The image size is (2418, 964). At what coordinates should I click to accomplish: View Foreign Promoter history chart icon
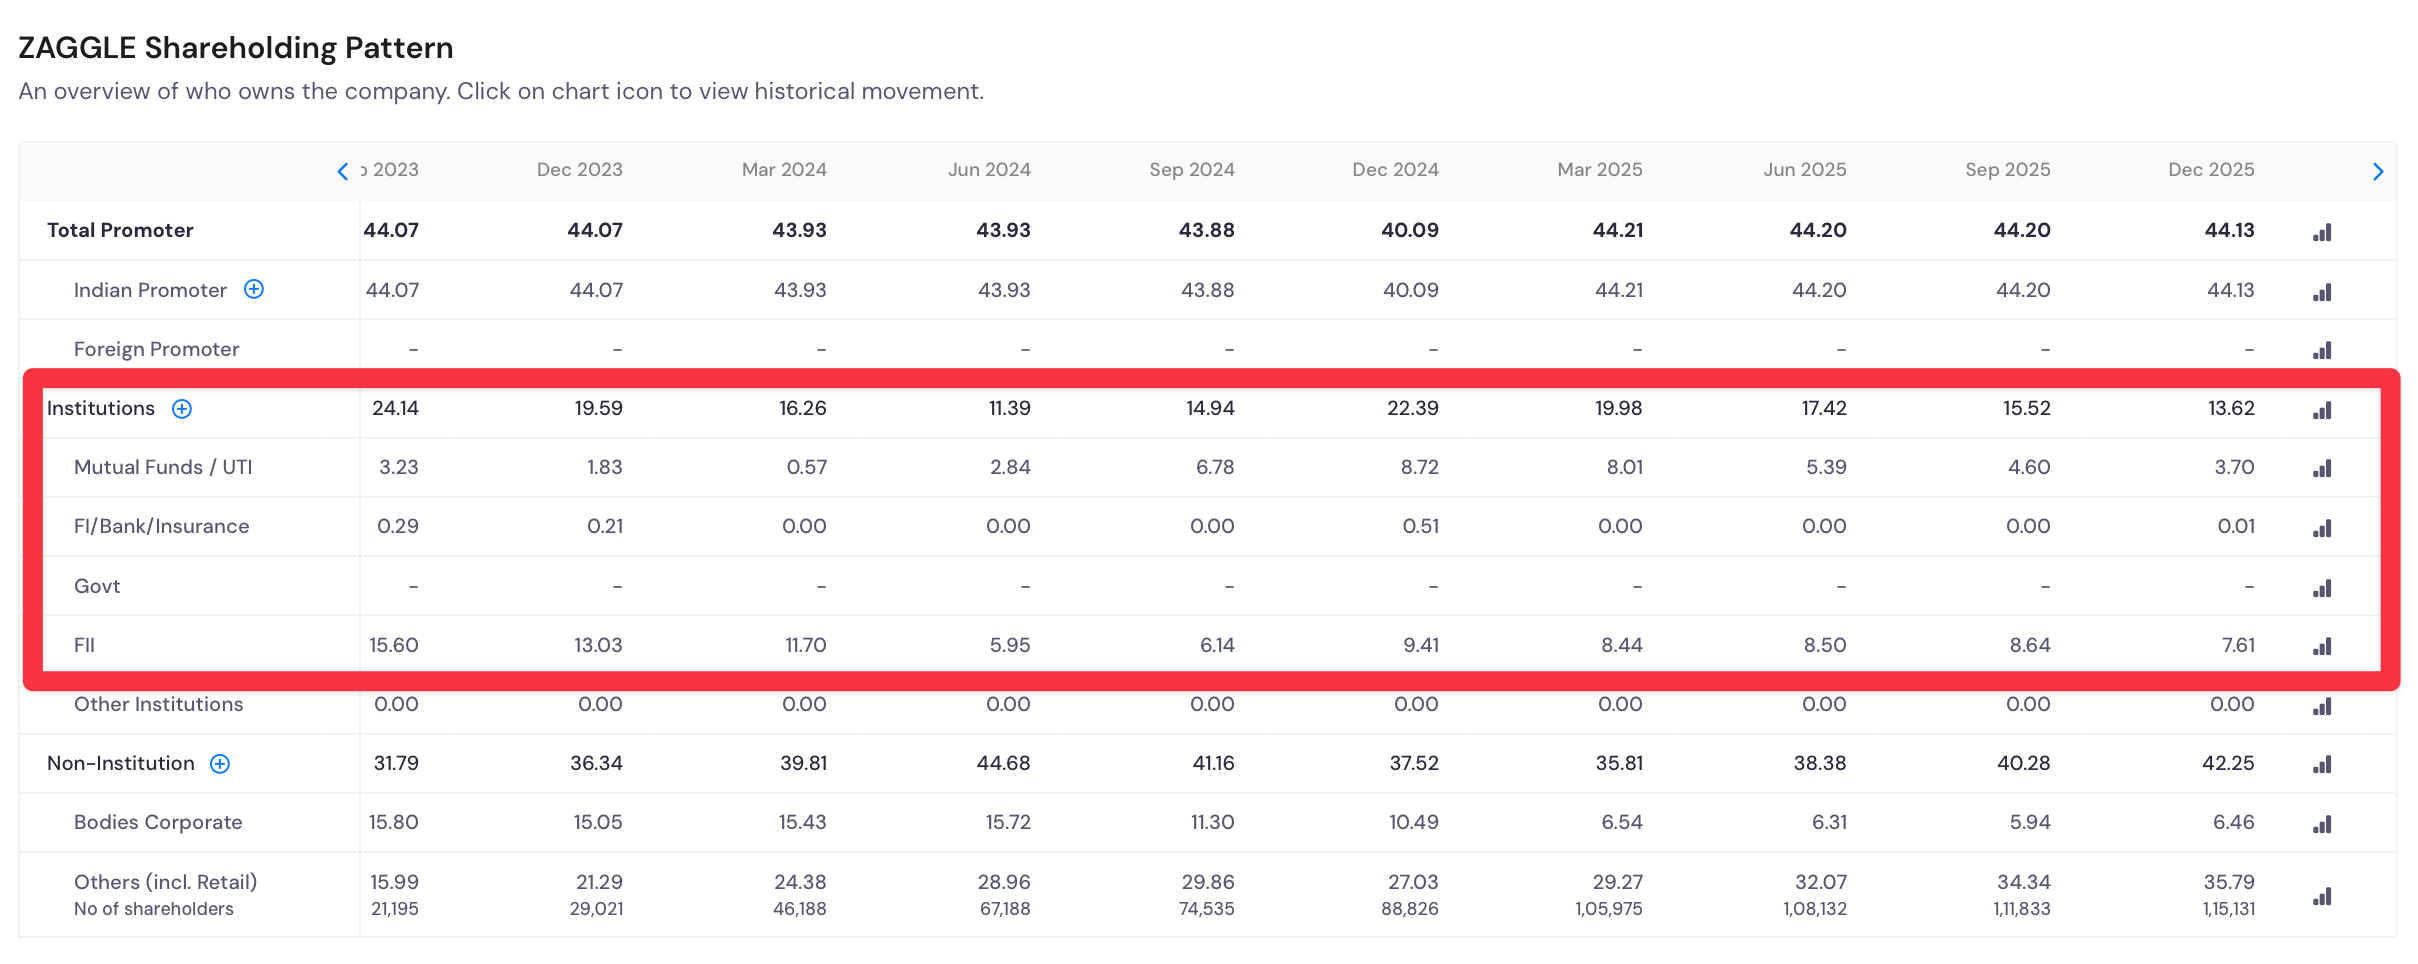(x=2322, y=350)
